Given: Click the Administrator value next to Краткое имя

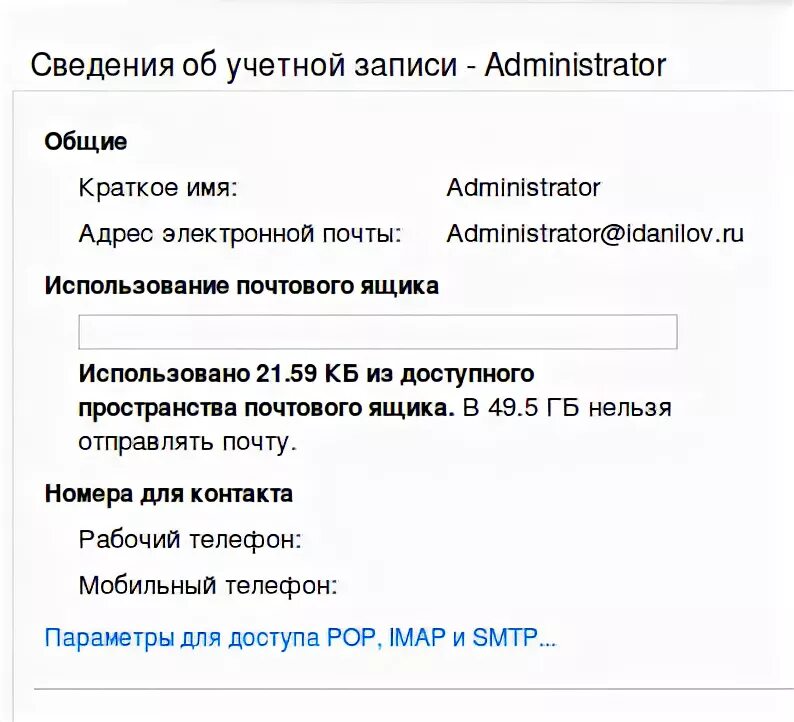Looking at the screenshot, I should coord(523,188).
